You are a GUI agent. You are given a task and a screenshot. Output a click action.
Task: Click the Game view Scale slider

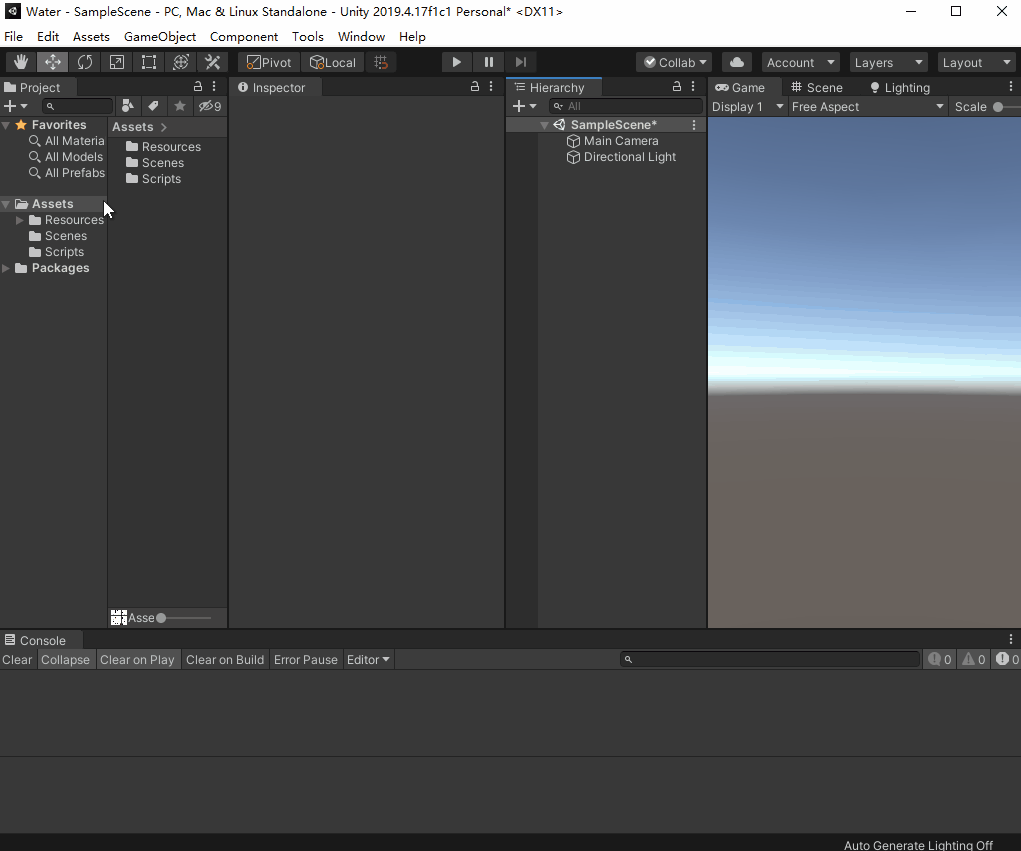coord(1007,107)
